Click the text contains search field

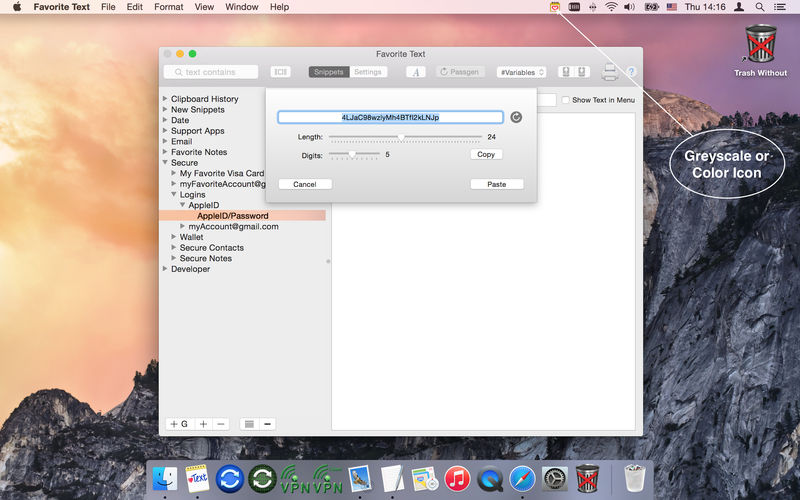(x=211, y=72)
